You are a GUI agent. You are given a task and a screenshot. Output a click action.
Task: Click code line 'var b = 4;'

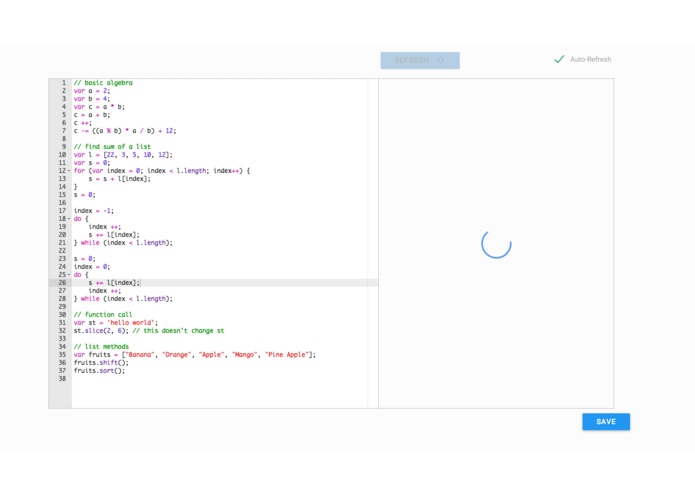92,99
